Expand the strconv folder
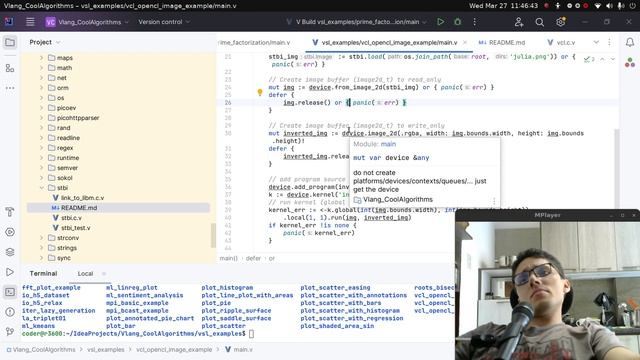This screenshot has width=640, height=360. point(41,238)
